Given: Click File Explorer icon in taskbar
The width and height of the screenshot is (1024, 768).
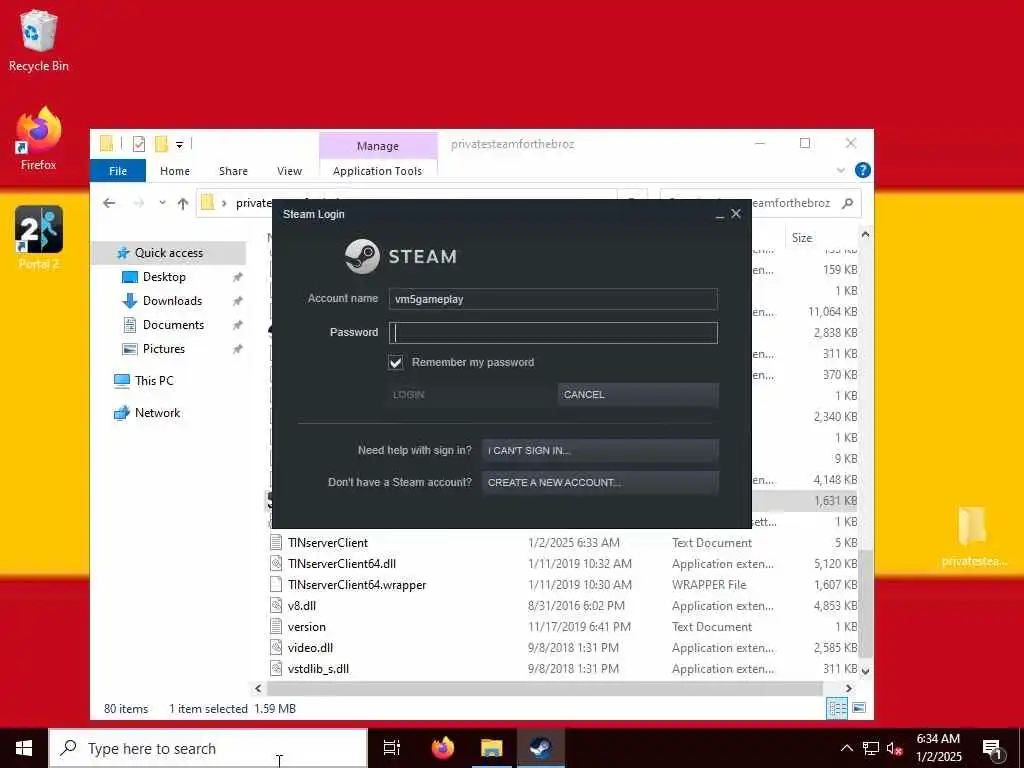Looking at the screenshot, I should [x=492, y=748].
